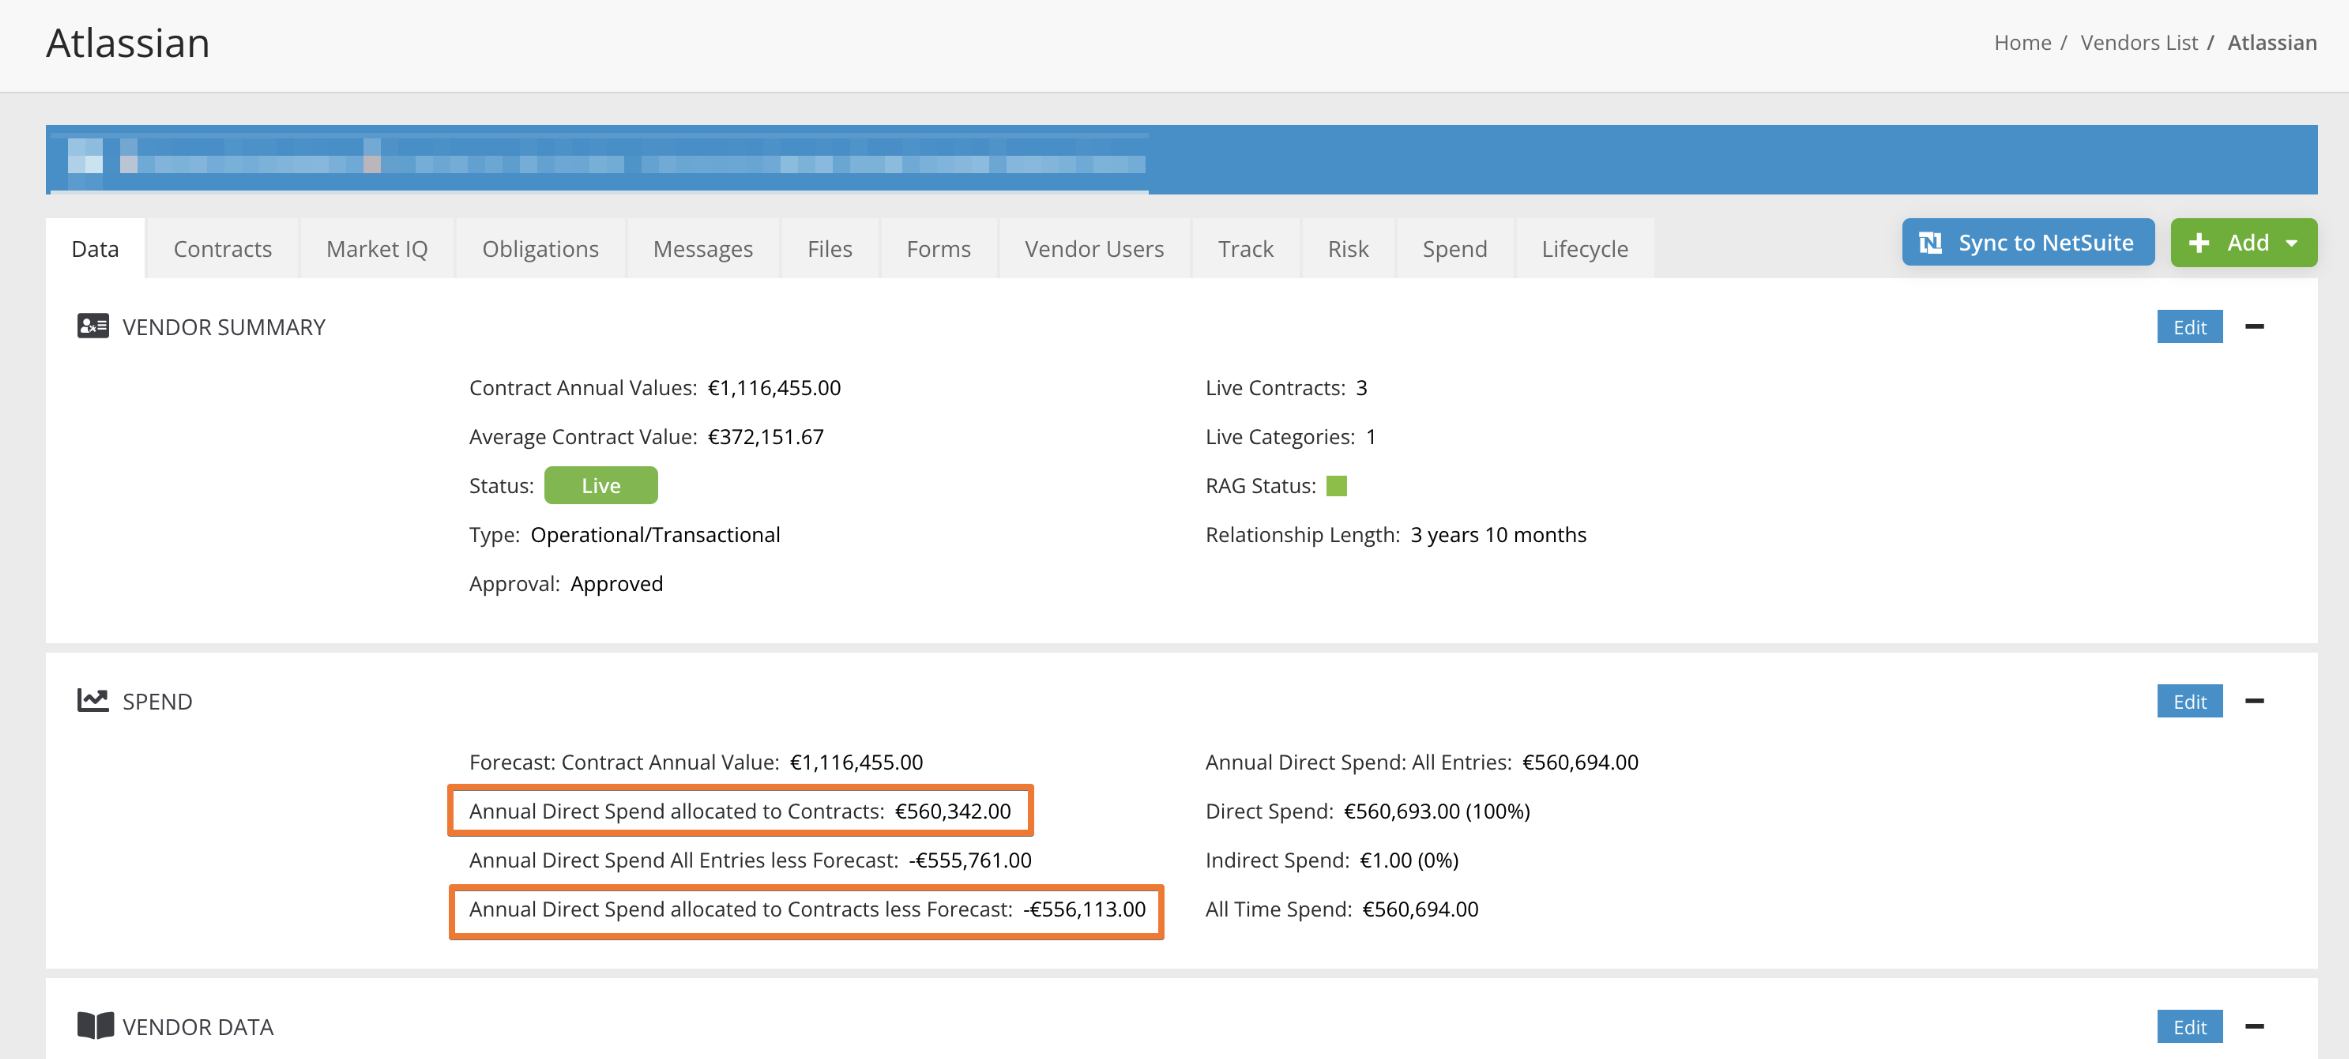
Task: Go to the Files tab
Action: 830,248
